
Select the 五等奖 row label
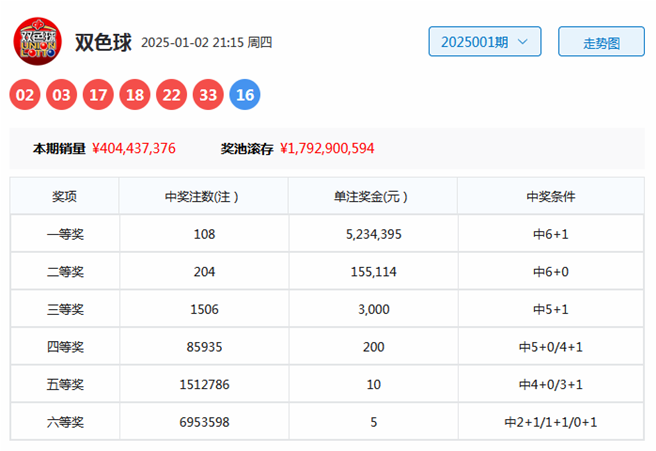[x=65, y=384]
